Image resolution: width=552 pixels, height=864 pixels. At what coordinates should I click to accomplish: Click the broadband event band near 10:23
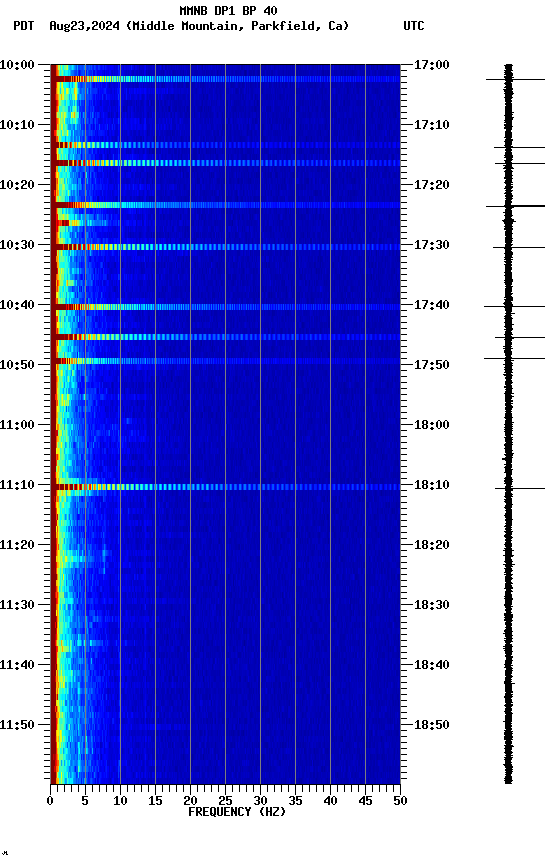click(225, 205)
